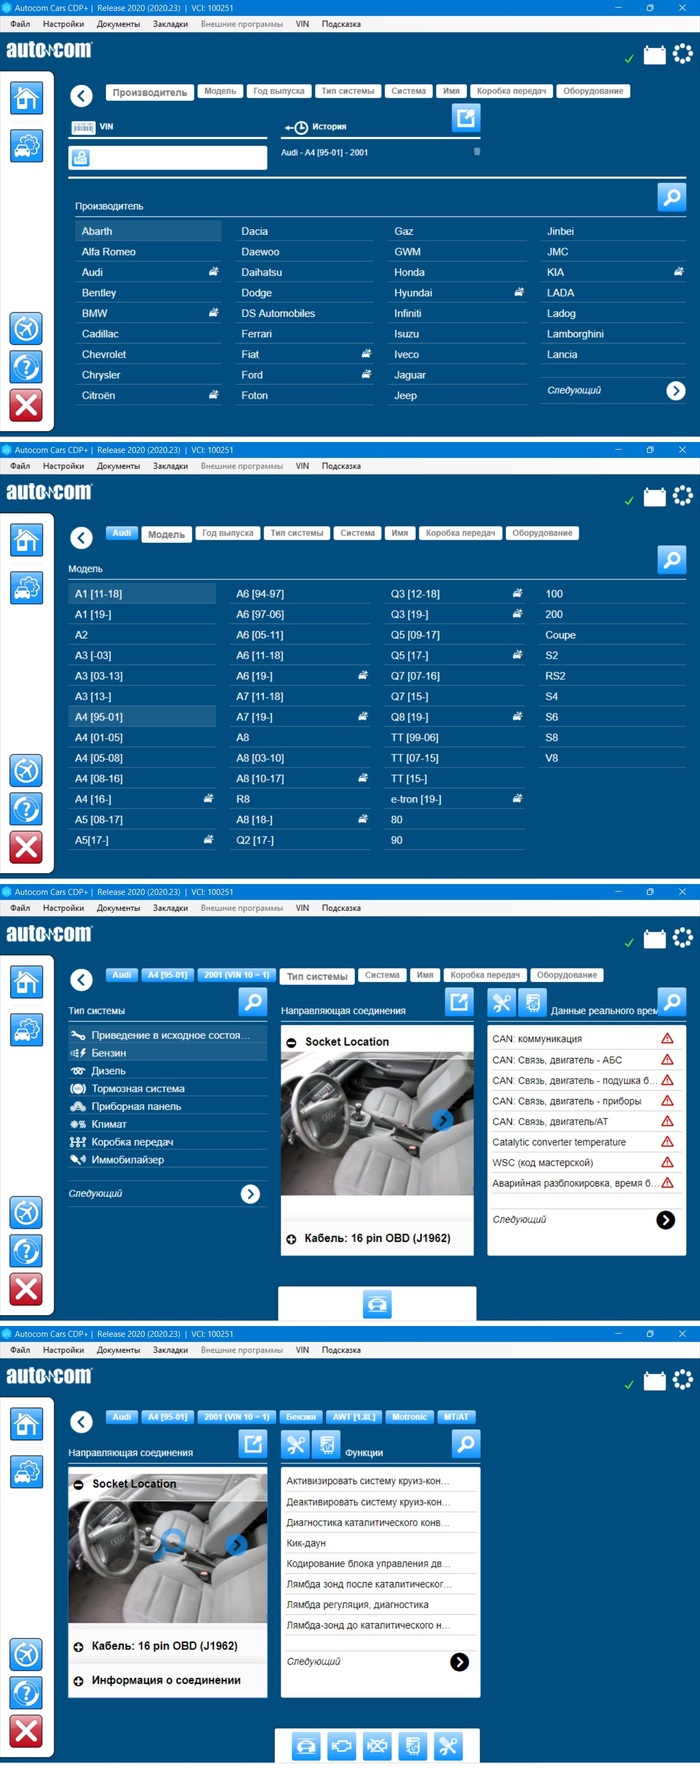Viewport: 700px width, 1768px height.
Task: Select Lamborghini in the manufacturer list
Action: 613,334
